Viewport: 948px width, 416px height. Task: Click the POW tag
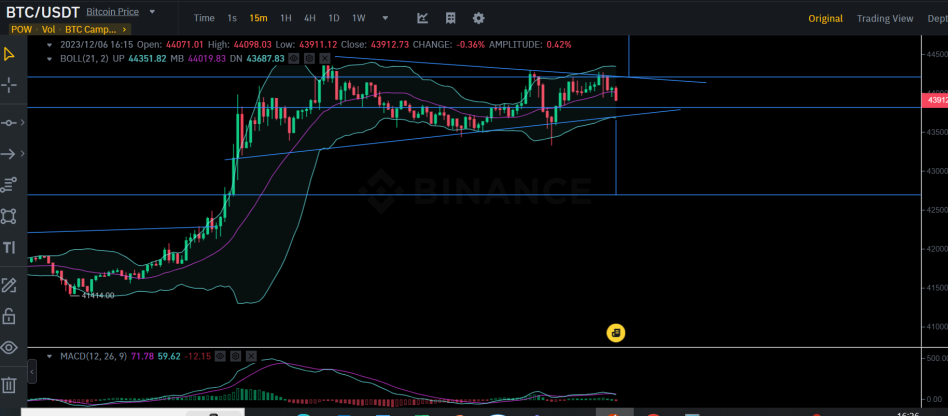tap(21, 29)
